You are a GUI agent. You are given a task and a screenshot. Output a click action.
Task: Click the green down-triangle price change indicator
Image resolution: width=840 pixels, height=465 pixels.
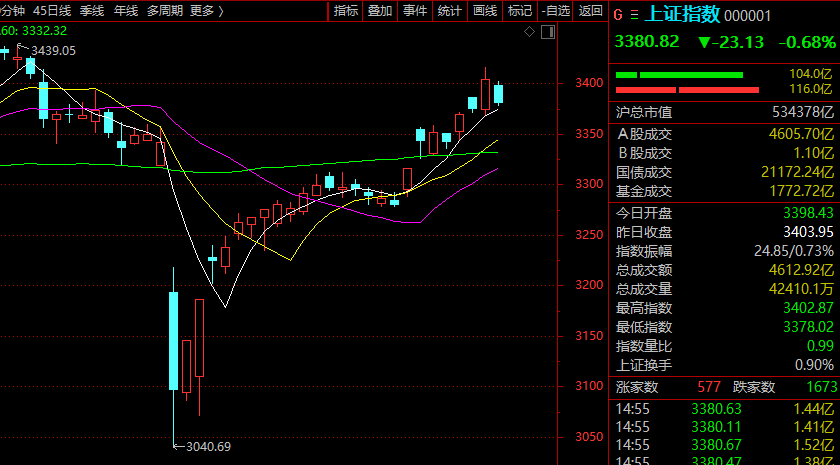pos(704,42)
